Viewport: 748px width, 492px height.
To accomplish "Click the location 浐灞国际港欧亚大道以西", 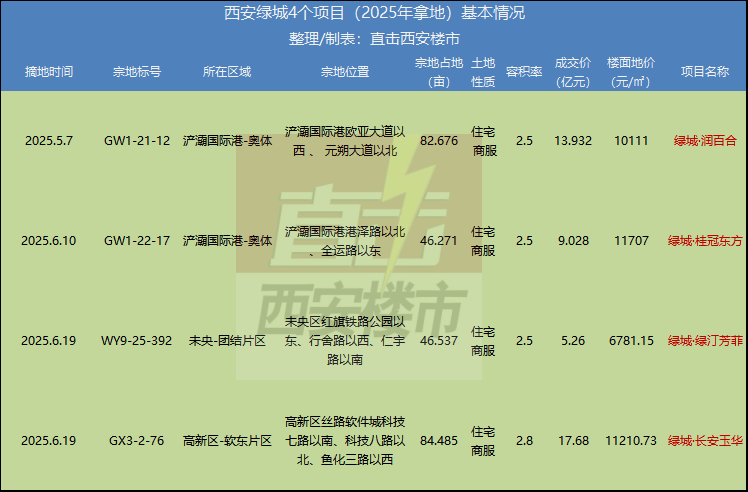I will point(345,141).
